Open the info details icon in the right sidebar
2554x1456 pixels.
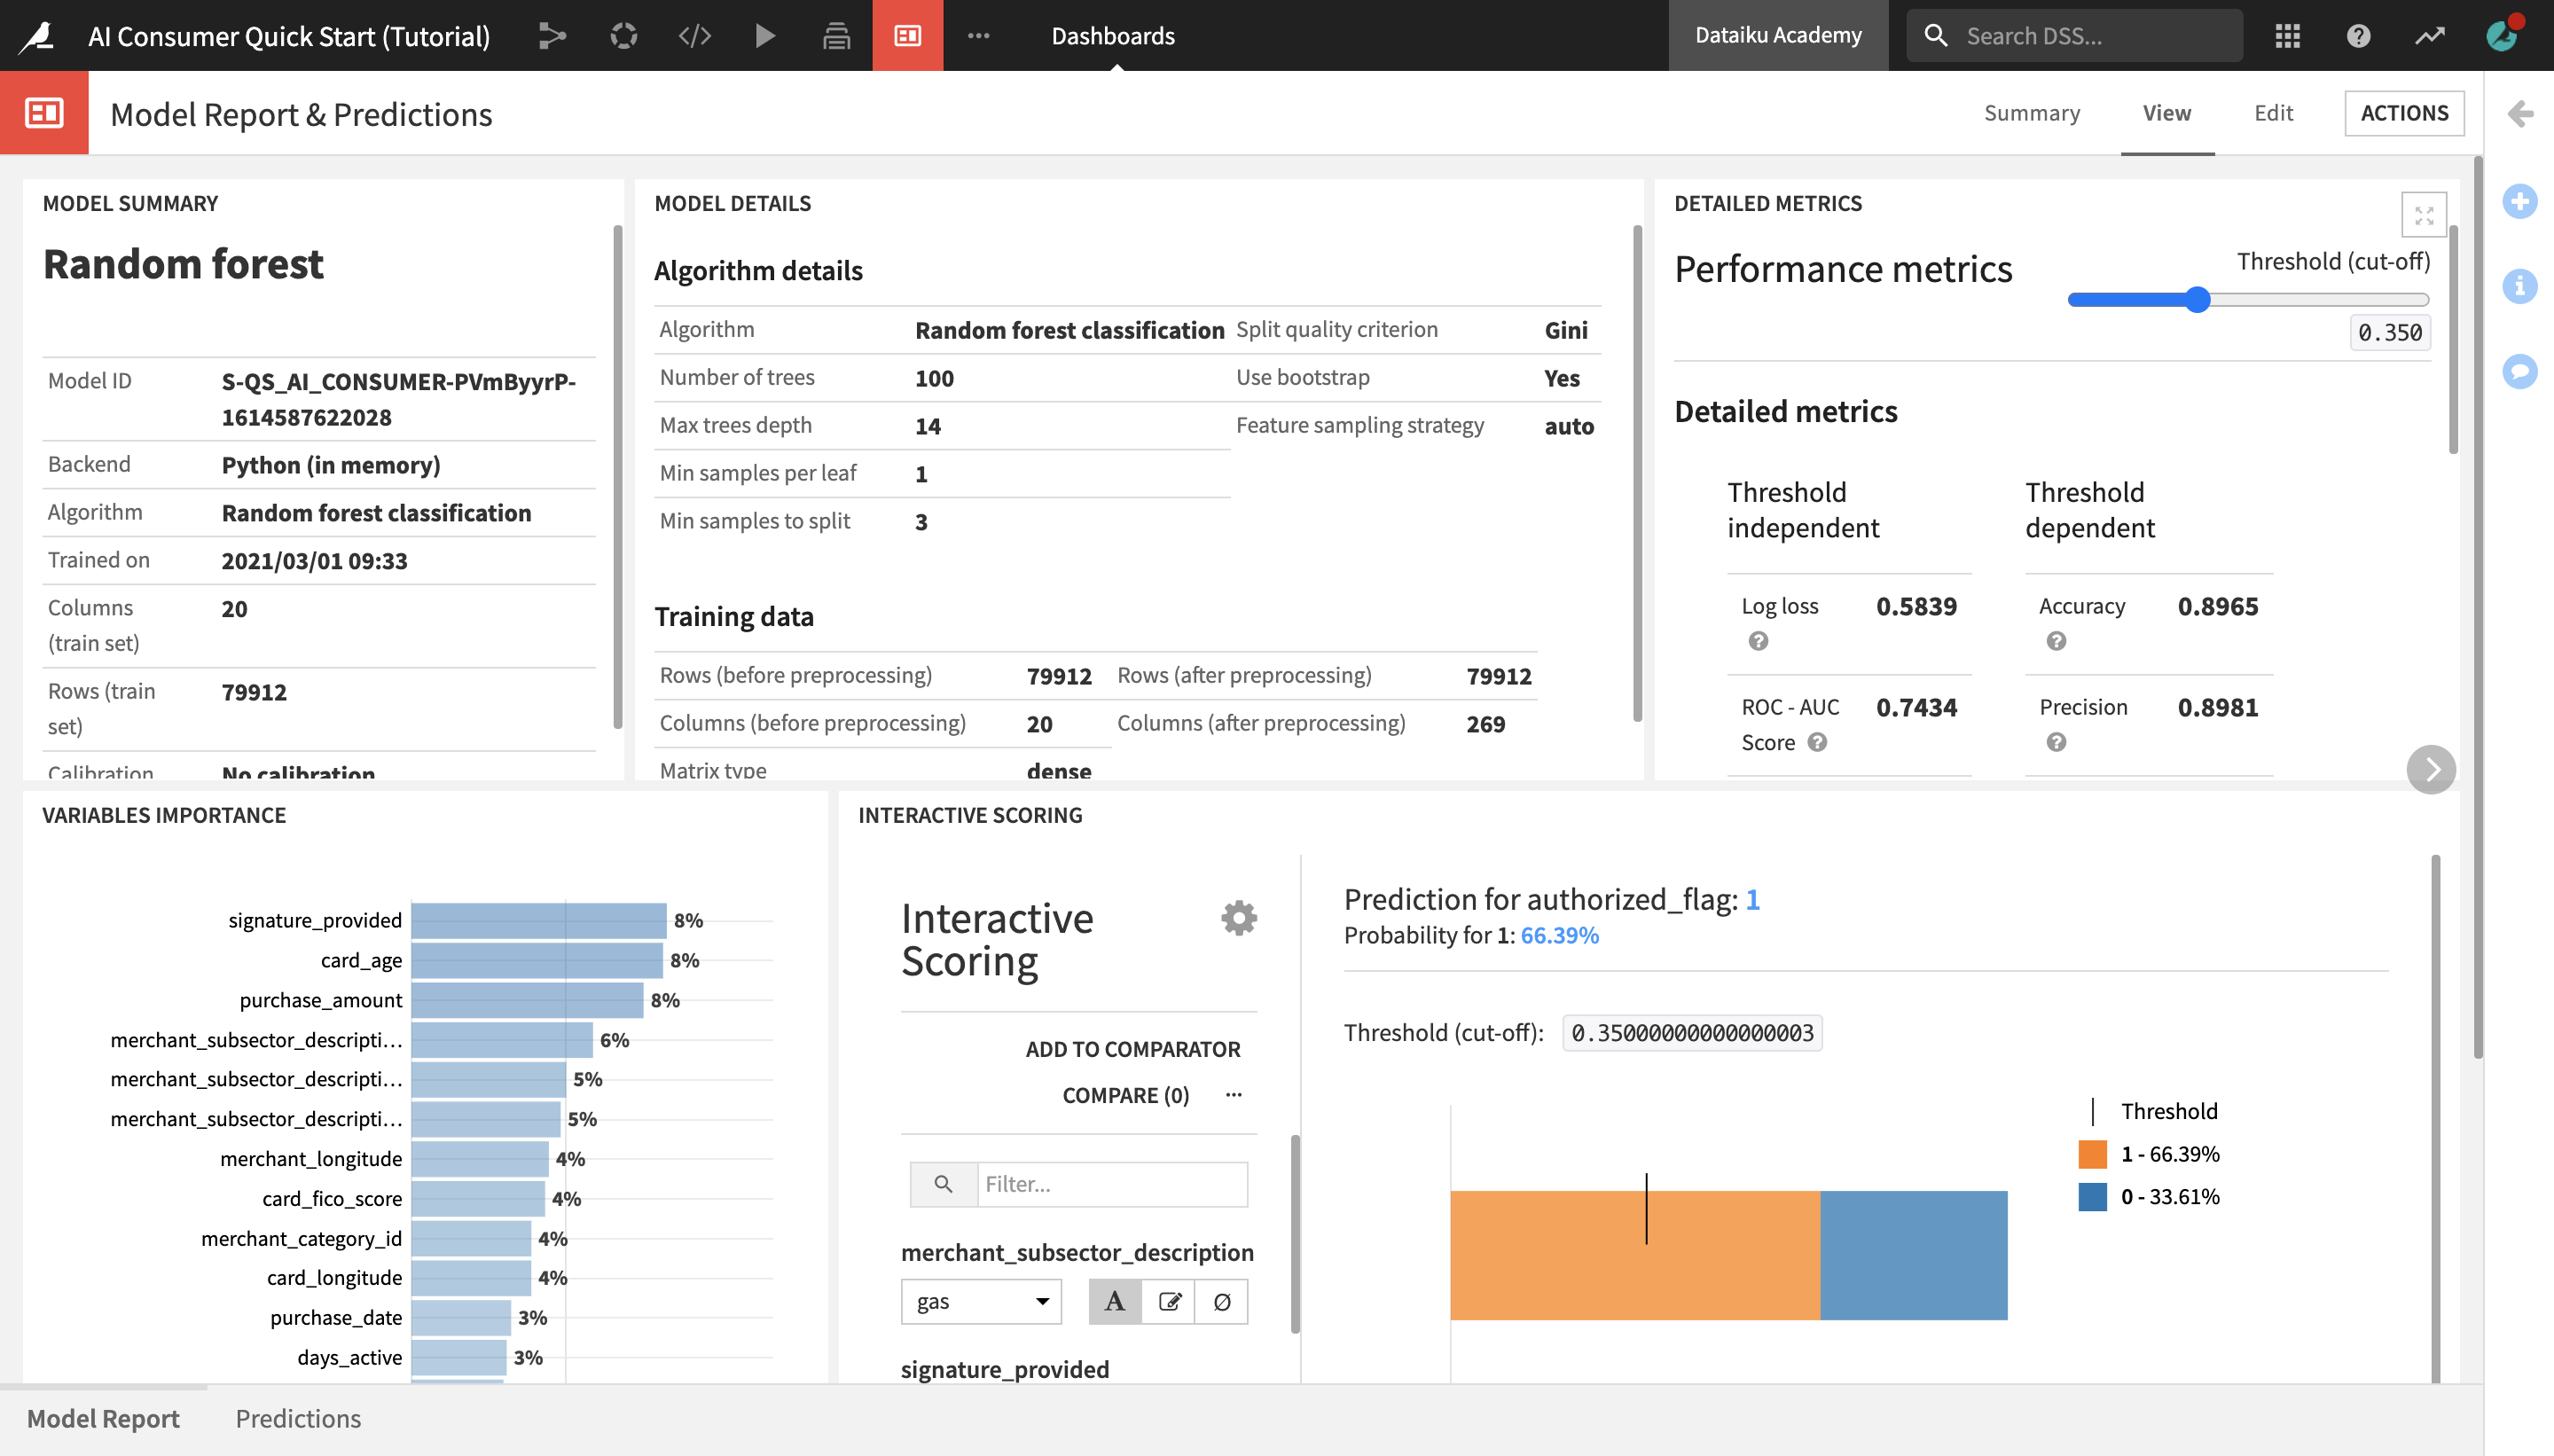2519,286
